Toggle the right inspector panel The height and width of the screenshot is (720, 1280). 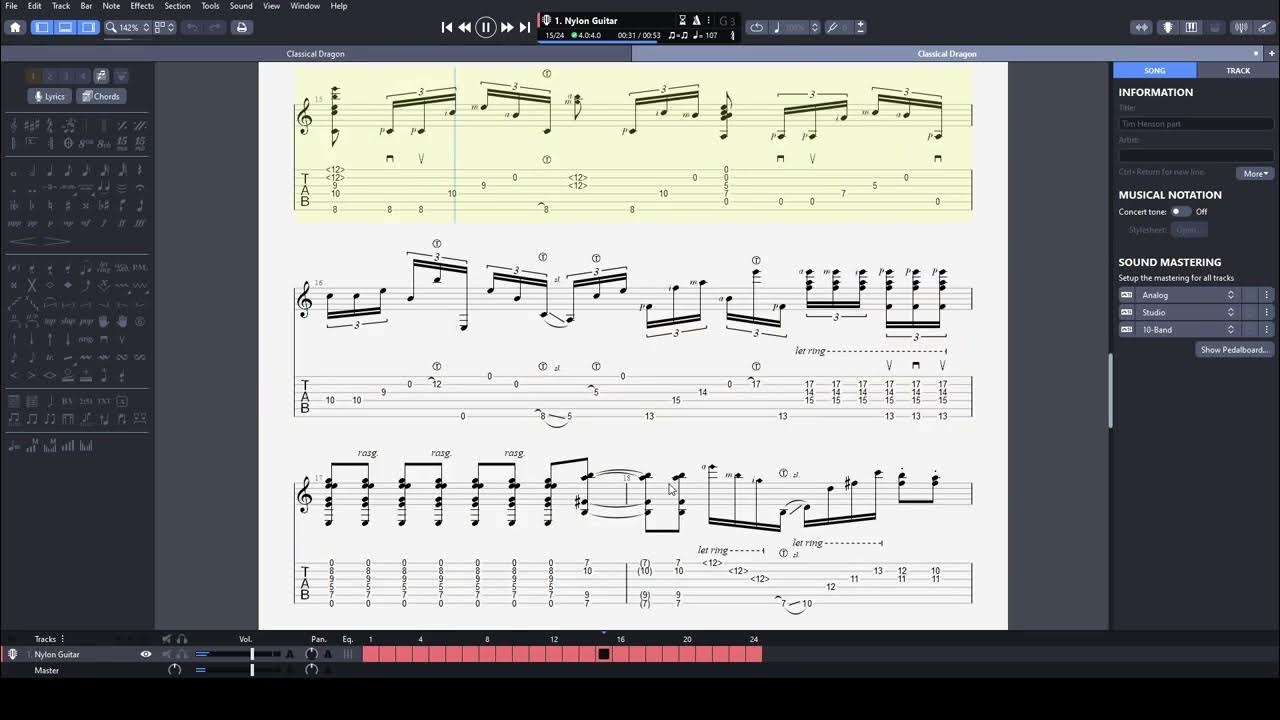[x=88, y=27]
